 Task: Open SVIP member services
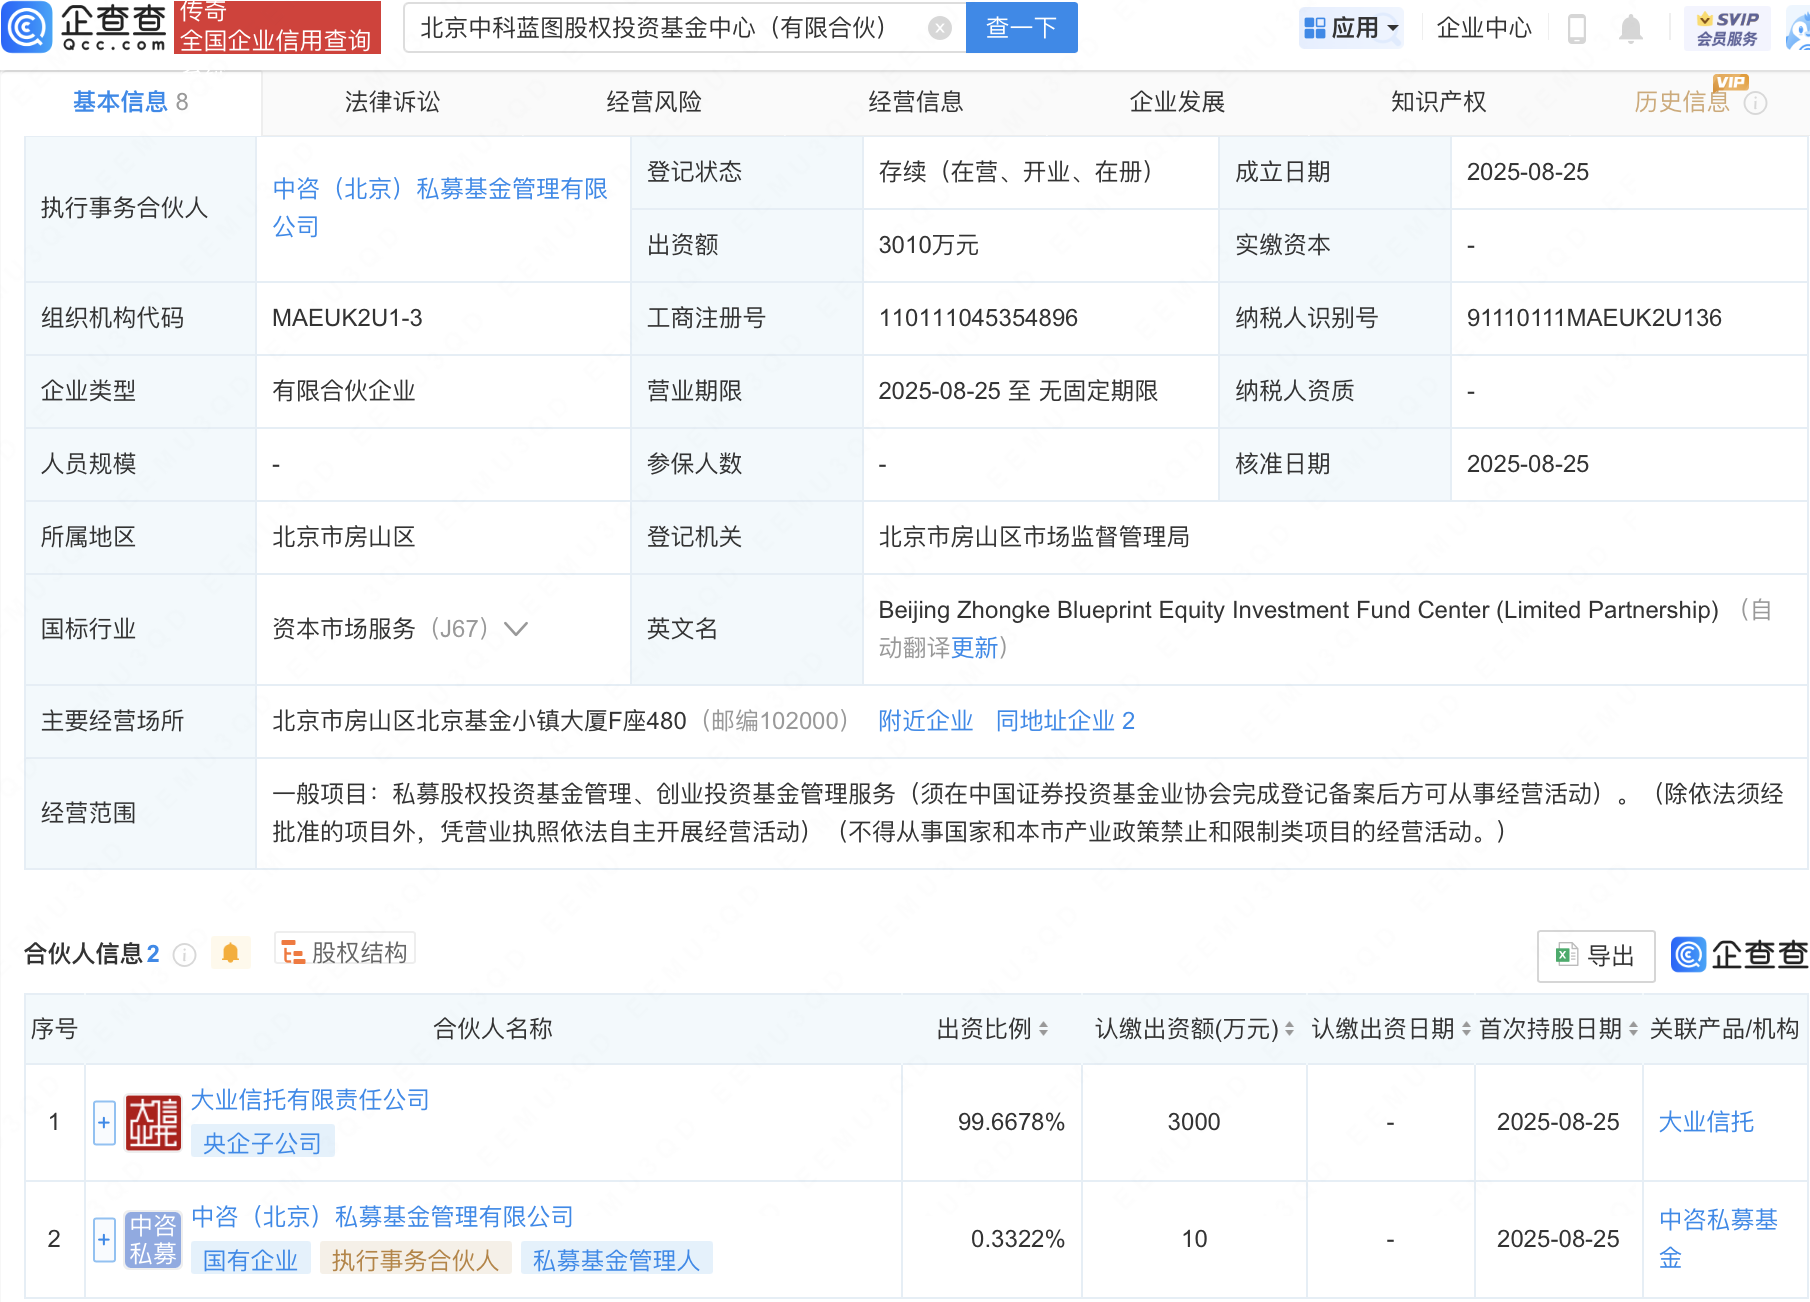pos(1727,28)
